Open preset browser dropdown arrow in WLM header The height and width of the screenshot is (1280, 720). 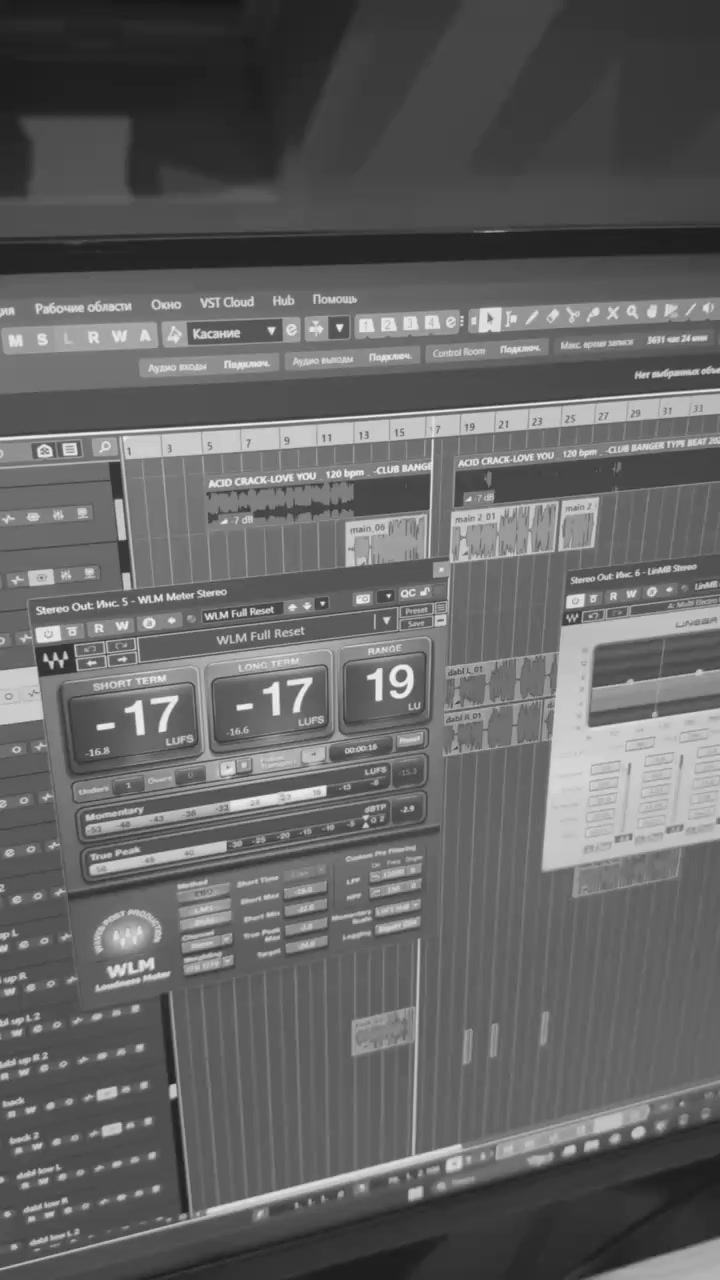320,605
